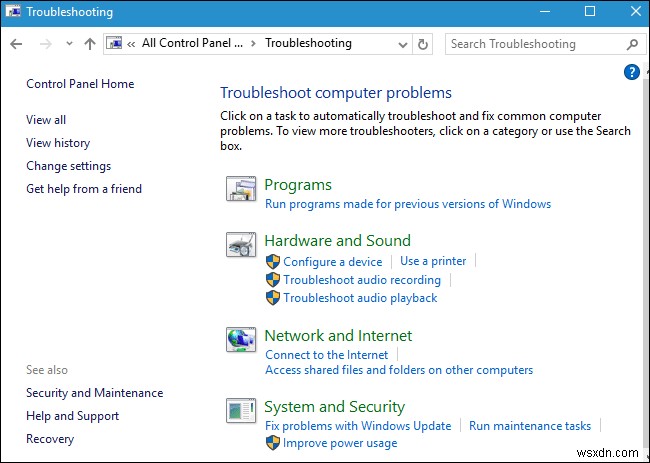Click the shield icon beside Configure a device
Viewport: 650px width, 463px height.
coord(273,262)
